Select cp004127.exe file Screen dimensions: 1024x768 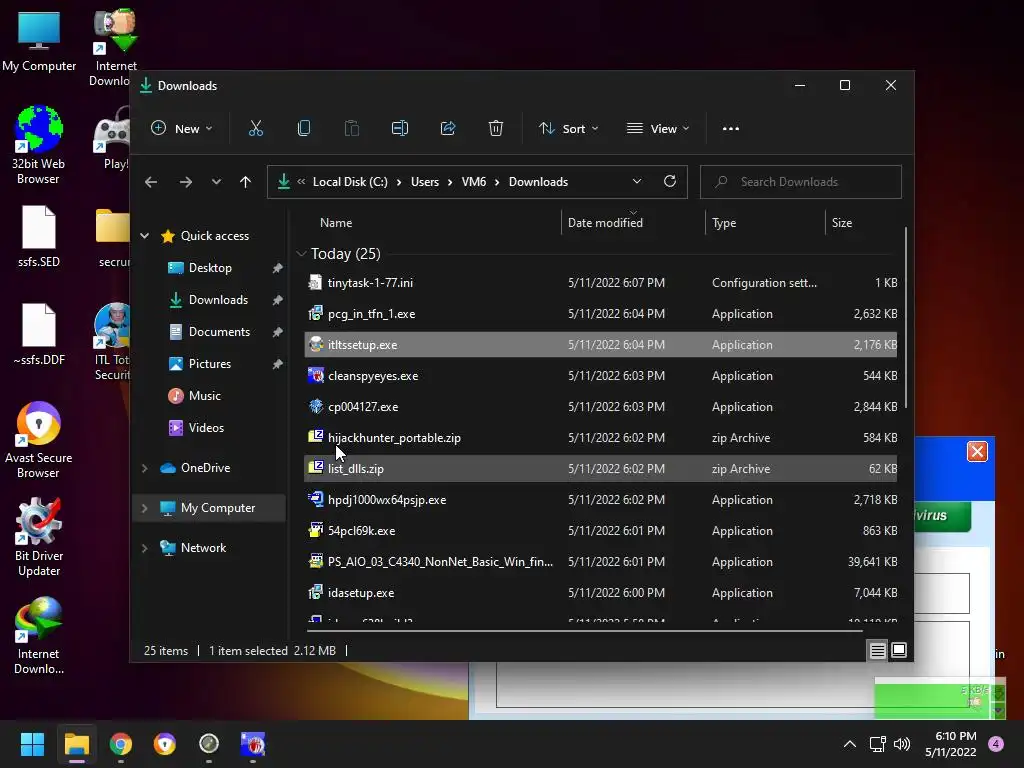[601, 407]
